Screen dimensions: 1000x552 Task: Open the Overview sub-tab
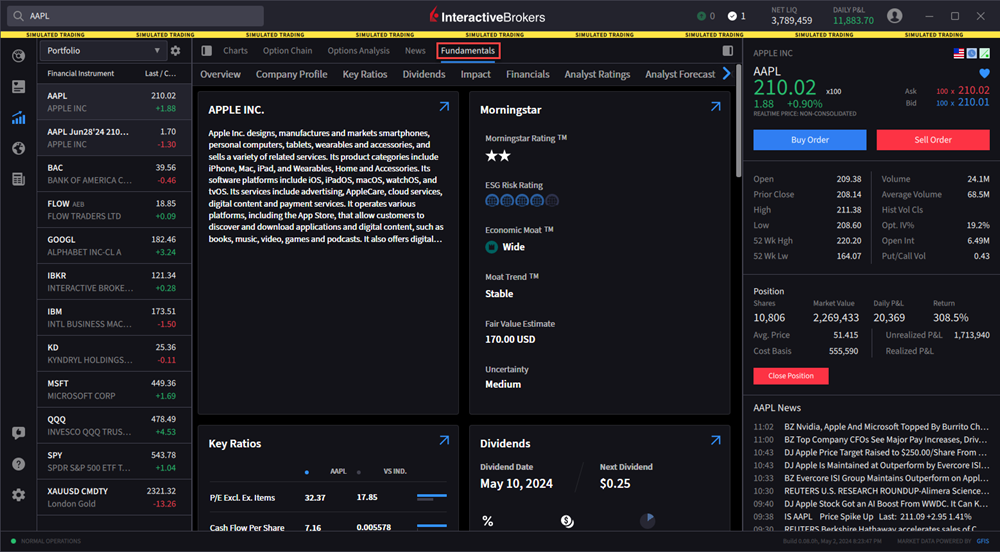221,75
